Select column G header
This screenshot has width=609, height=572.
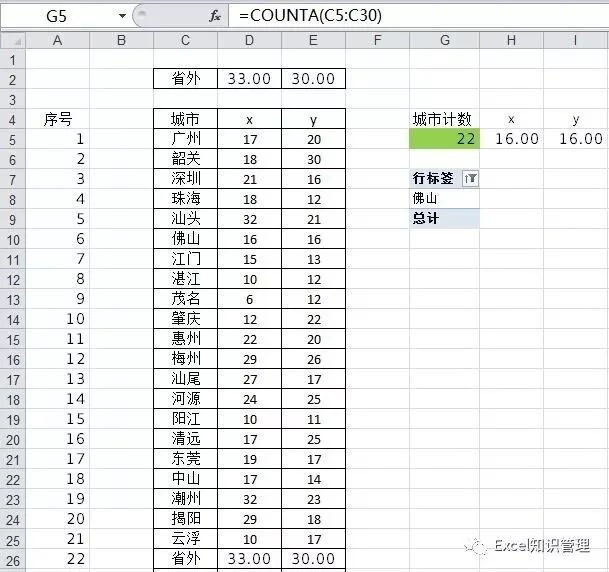click(445, 40)
